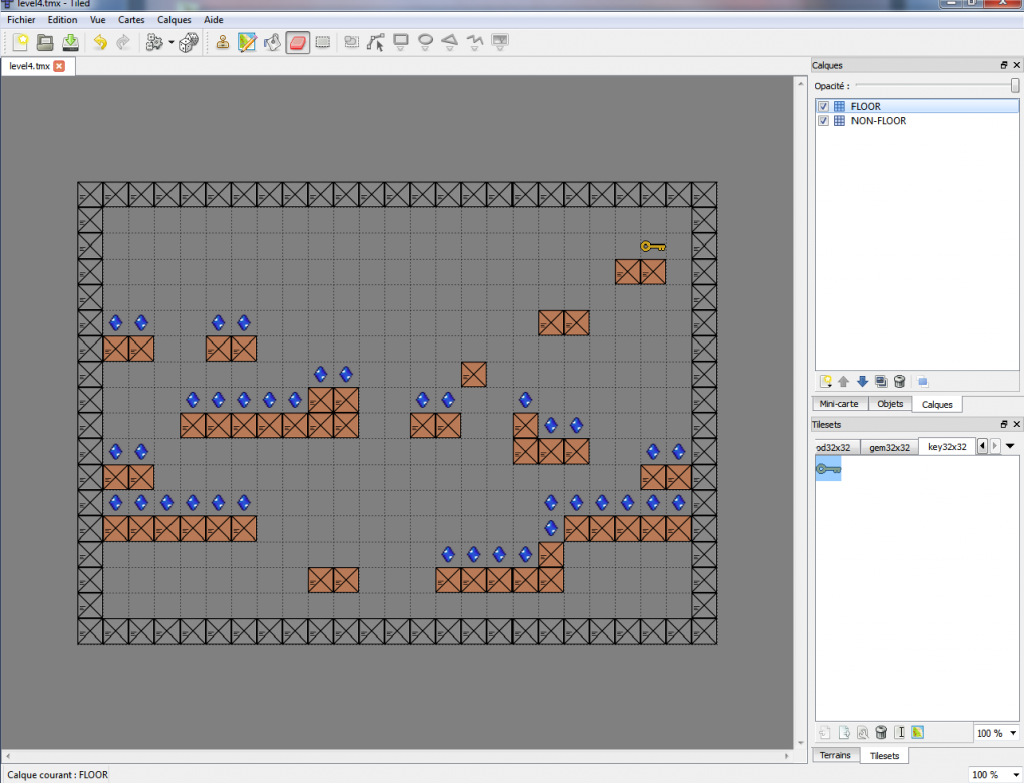The height and width of the screenshot is (783, 1024).
Task: Adjust the Opacité slider
Action: coord(1013,86)
